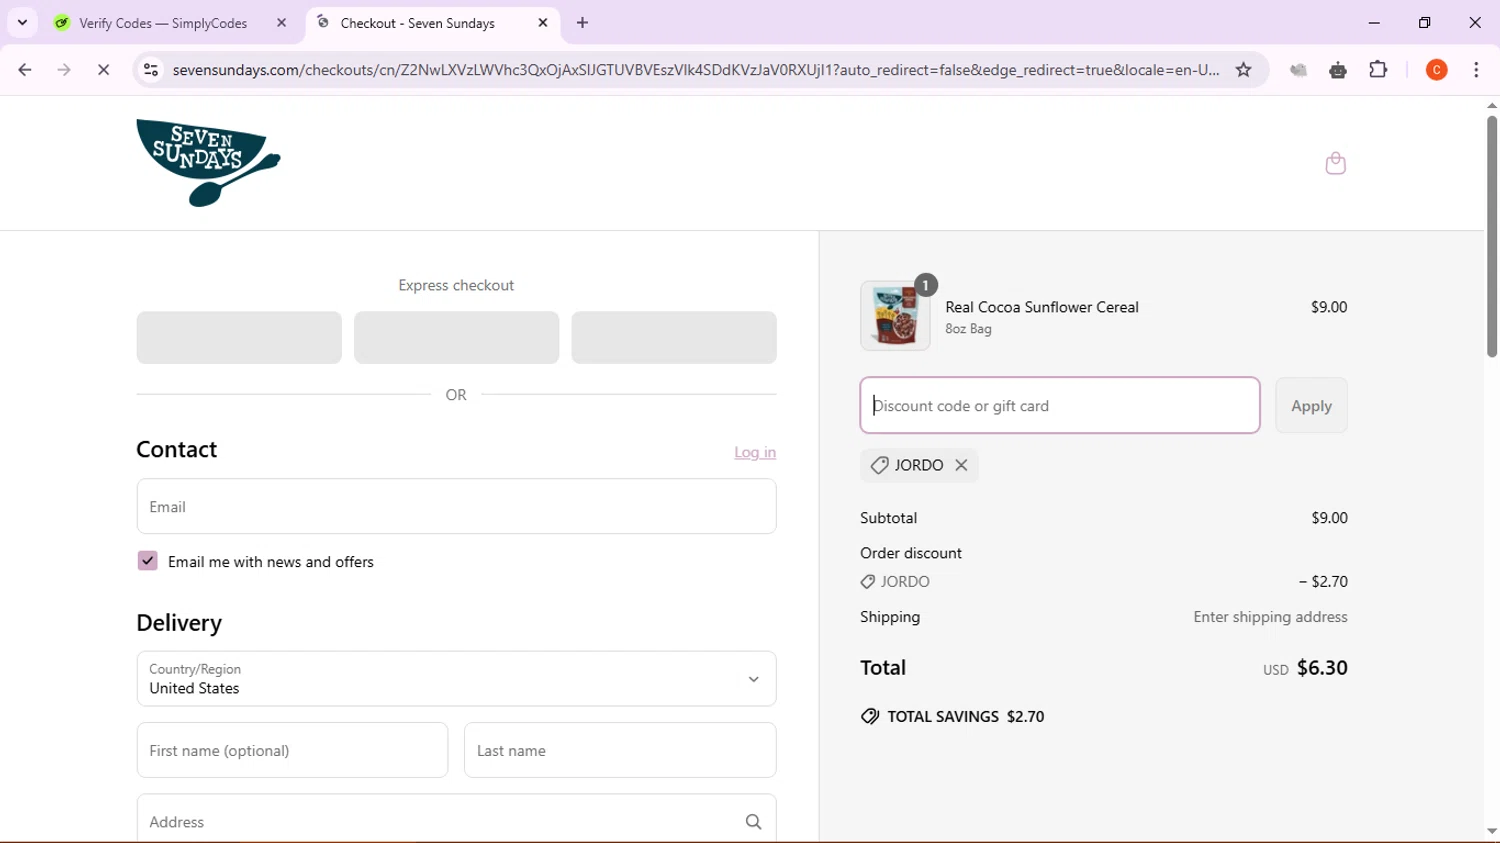Click the third express checkout button
Viewport: 1500px width, 843px height.
(x=674, y=337)
